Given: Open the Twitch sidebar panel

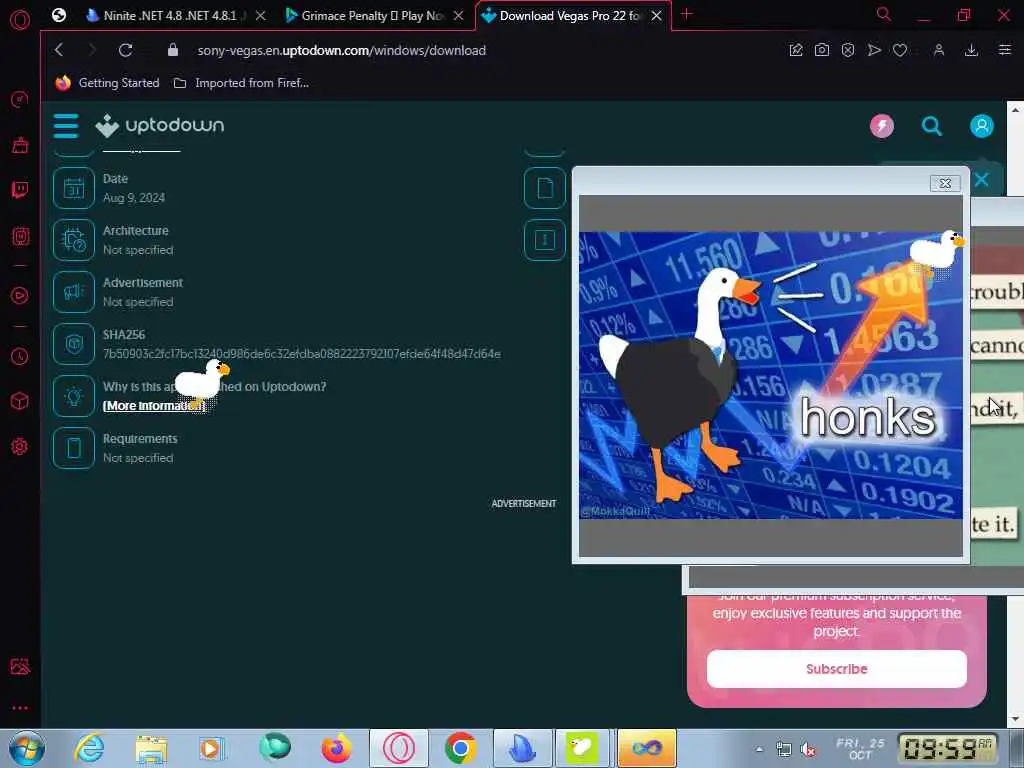Looking at the screenshot, I should point(20,190).
